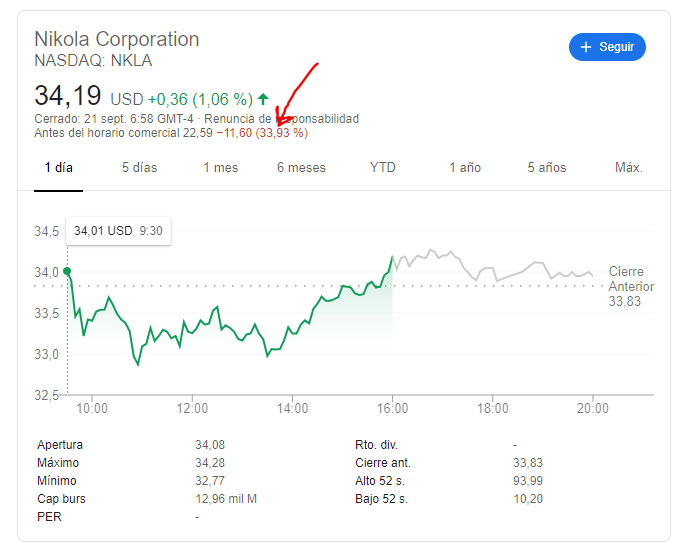The height and width of the screenshot is (558, 681).
Task: Click the pre-market change −11,60 value
Action: tap(234, 133)
